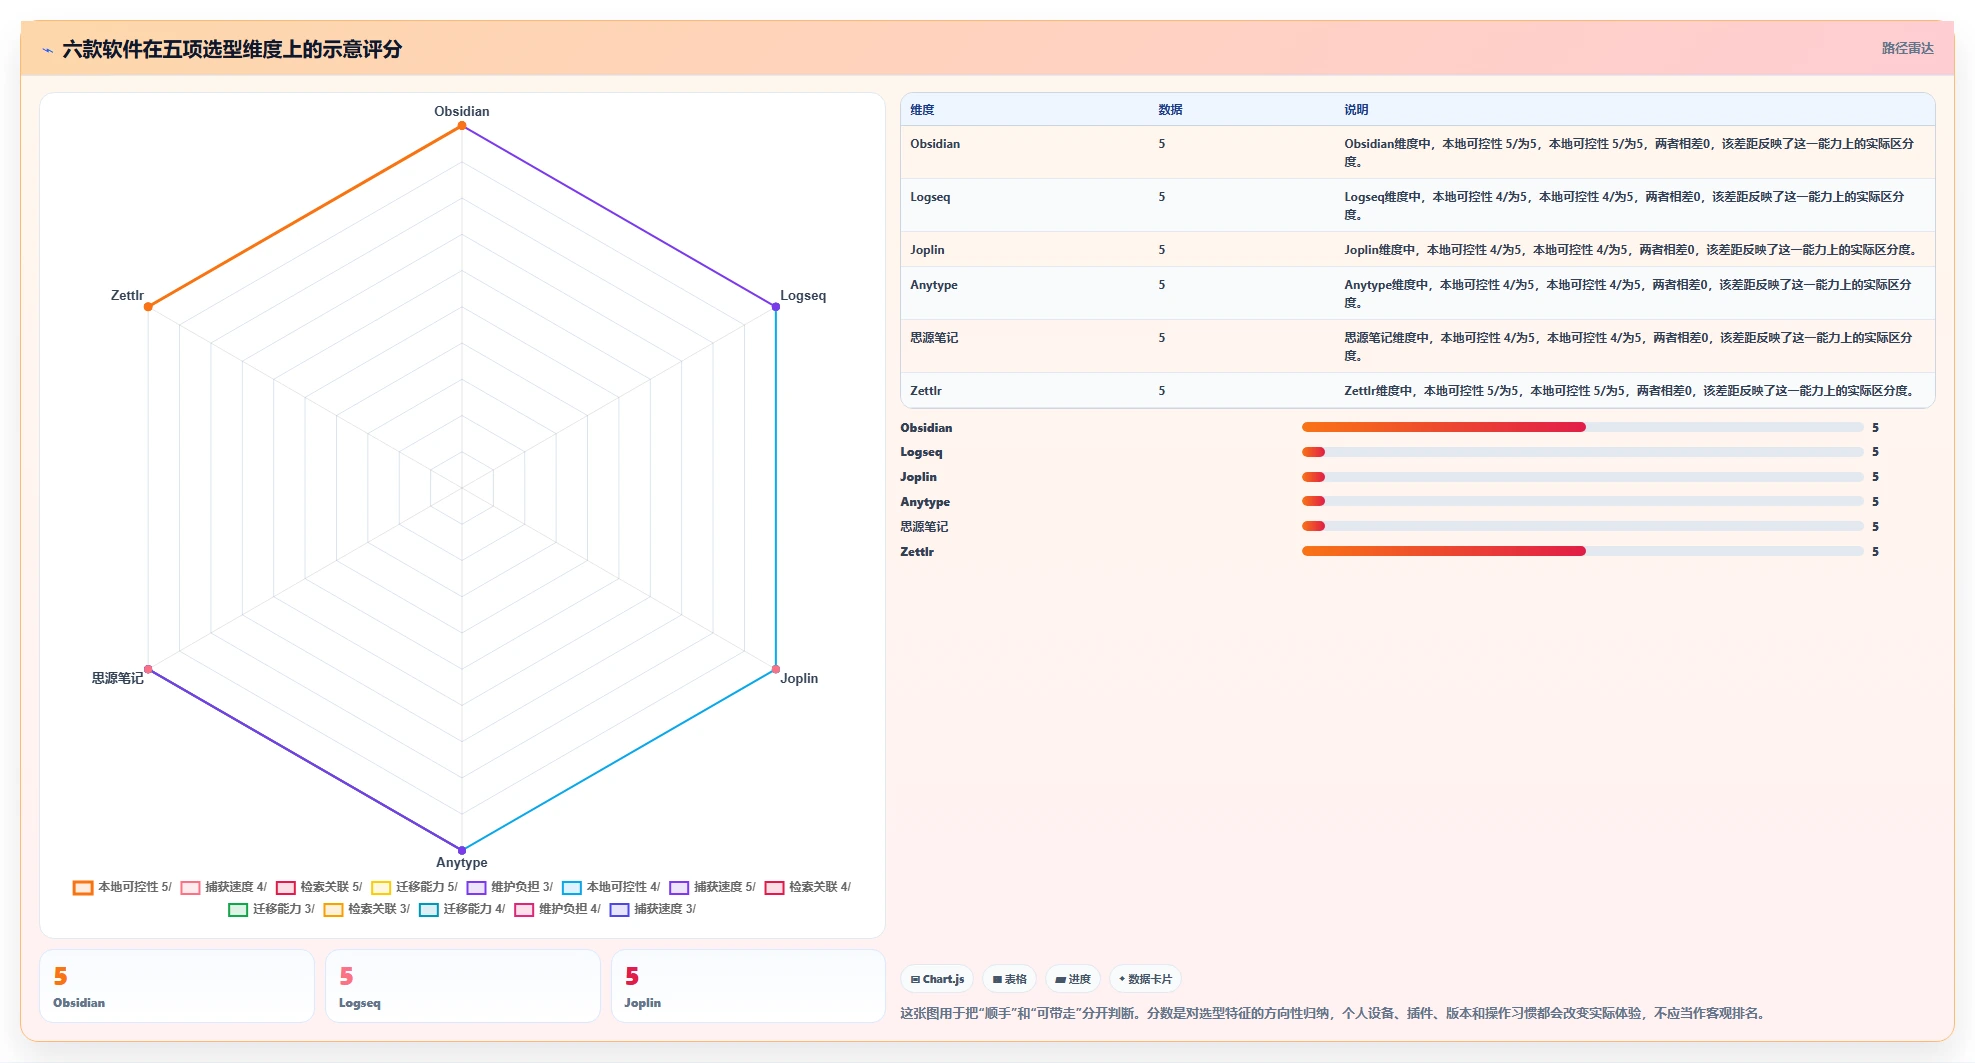1975x1063 pixels.
Task: Hide the 检索关联 5/ legend series
Action: click(319, 887)
